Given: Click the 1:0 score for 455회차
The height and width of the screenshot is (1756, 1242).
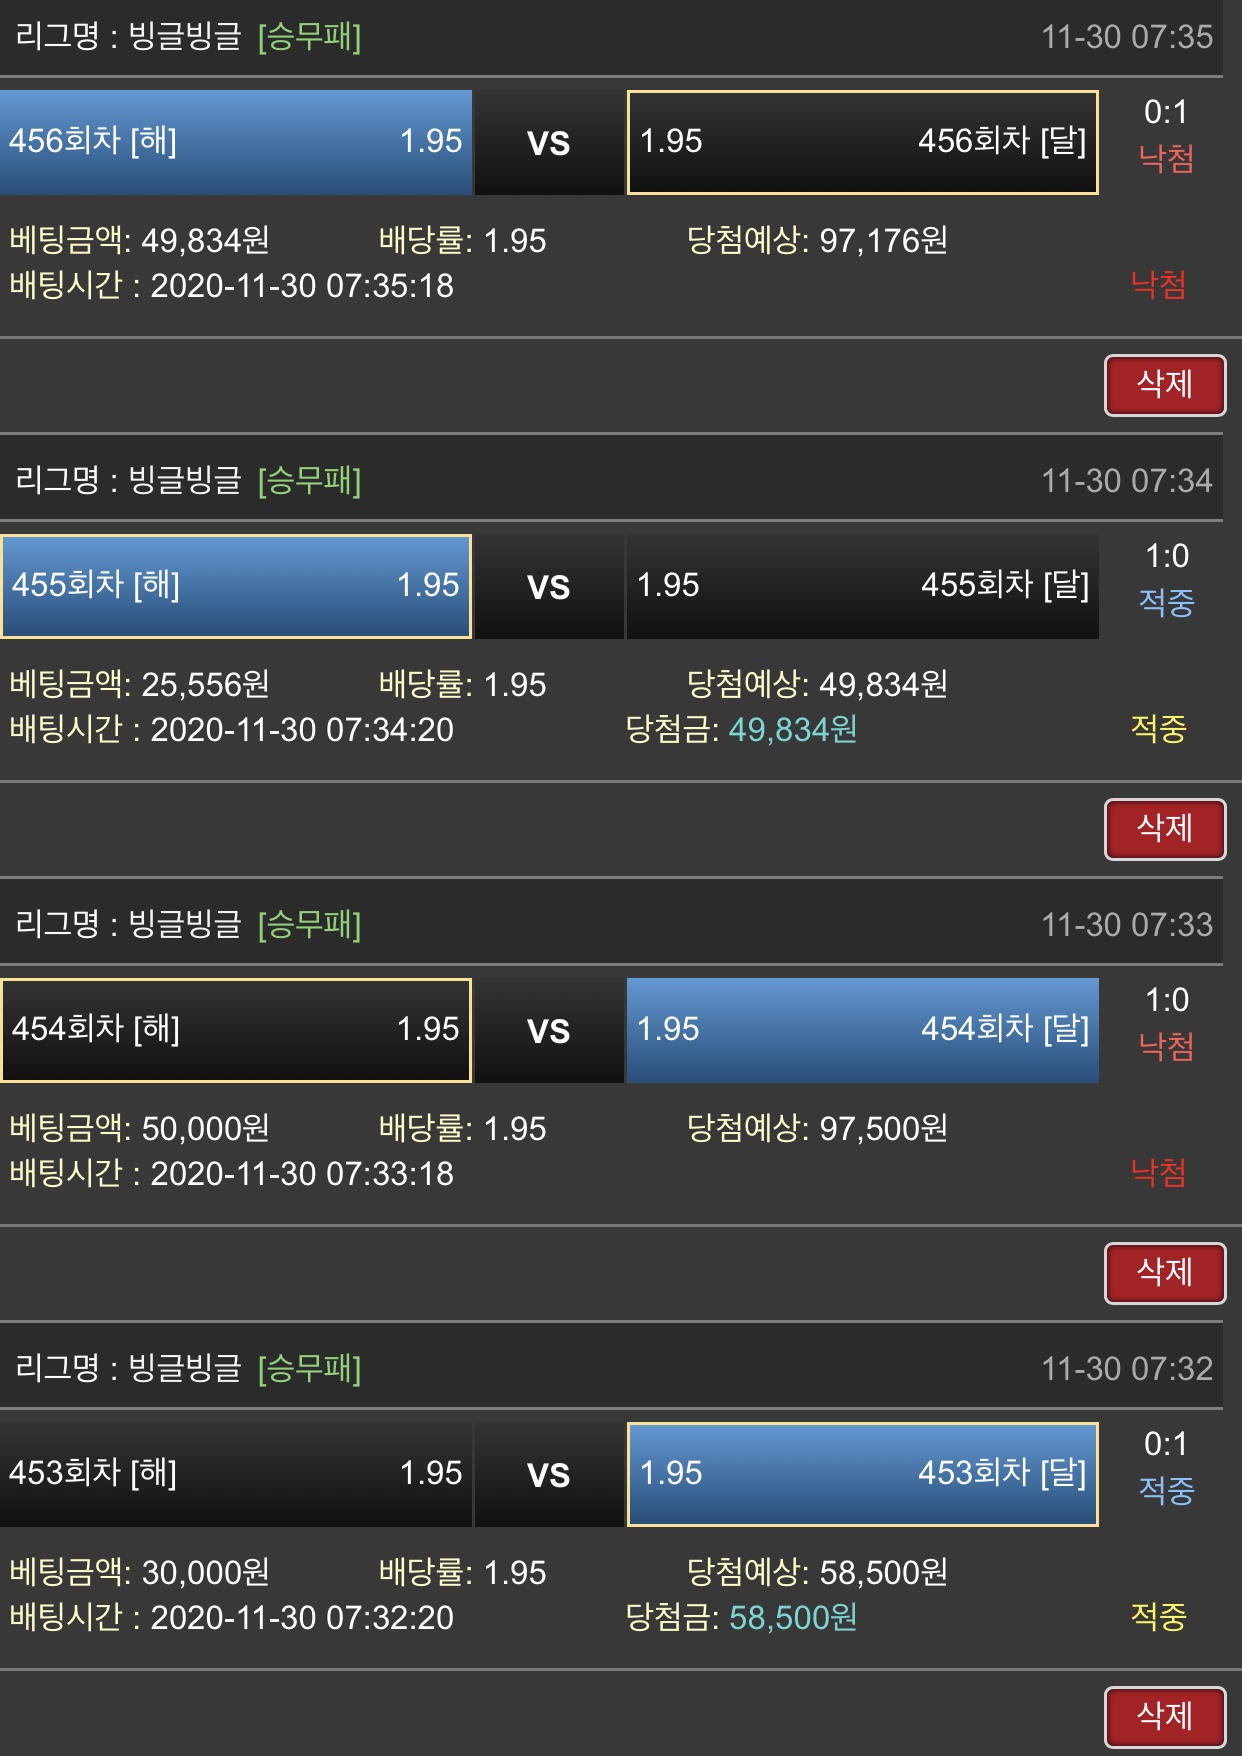Looking at the screenshot, I should [1166, 556].
